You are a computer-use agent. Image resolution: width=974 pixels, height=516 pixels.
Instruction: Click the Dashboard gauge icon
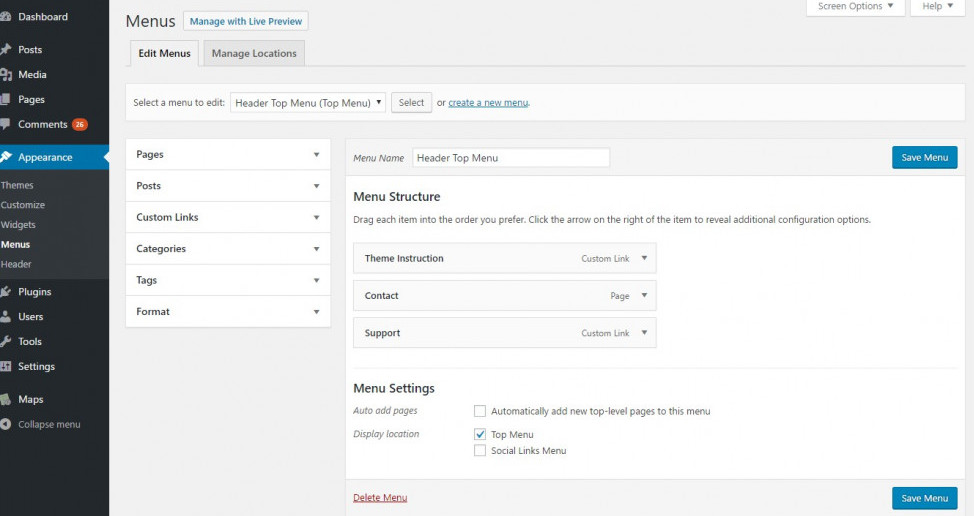coord(5,17)
